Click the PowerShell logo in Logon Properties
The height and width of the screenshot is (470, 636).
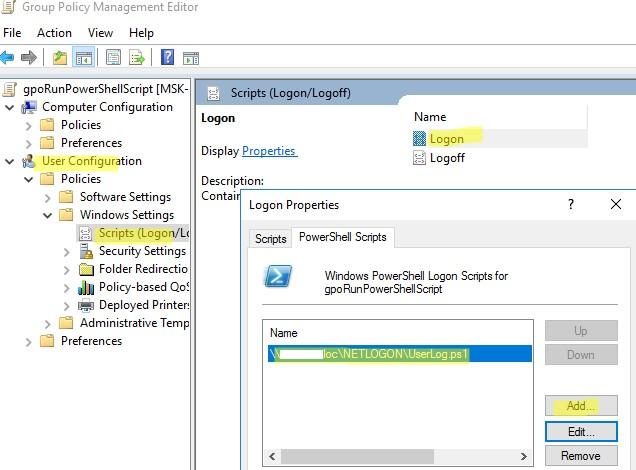pos(278,276)
